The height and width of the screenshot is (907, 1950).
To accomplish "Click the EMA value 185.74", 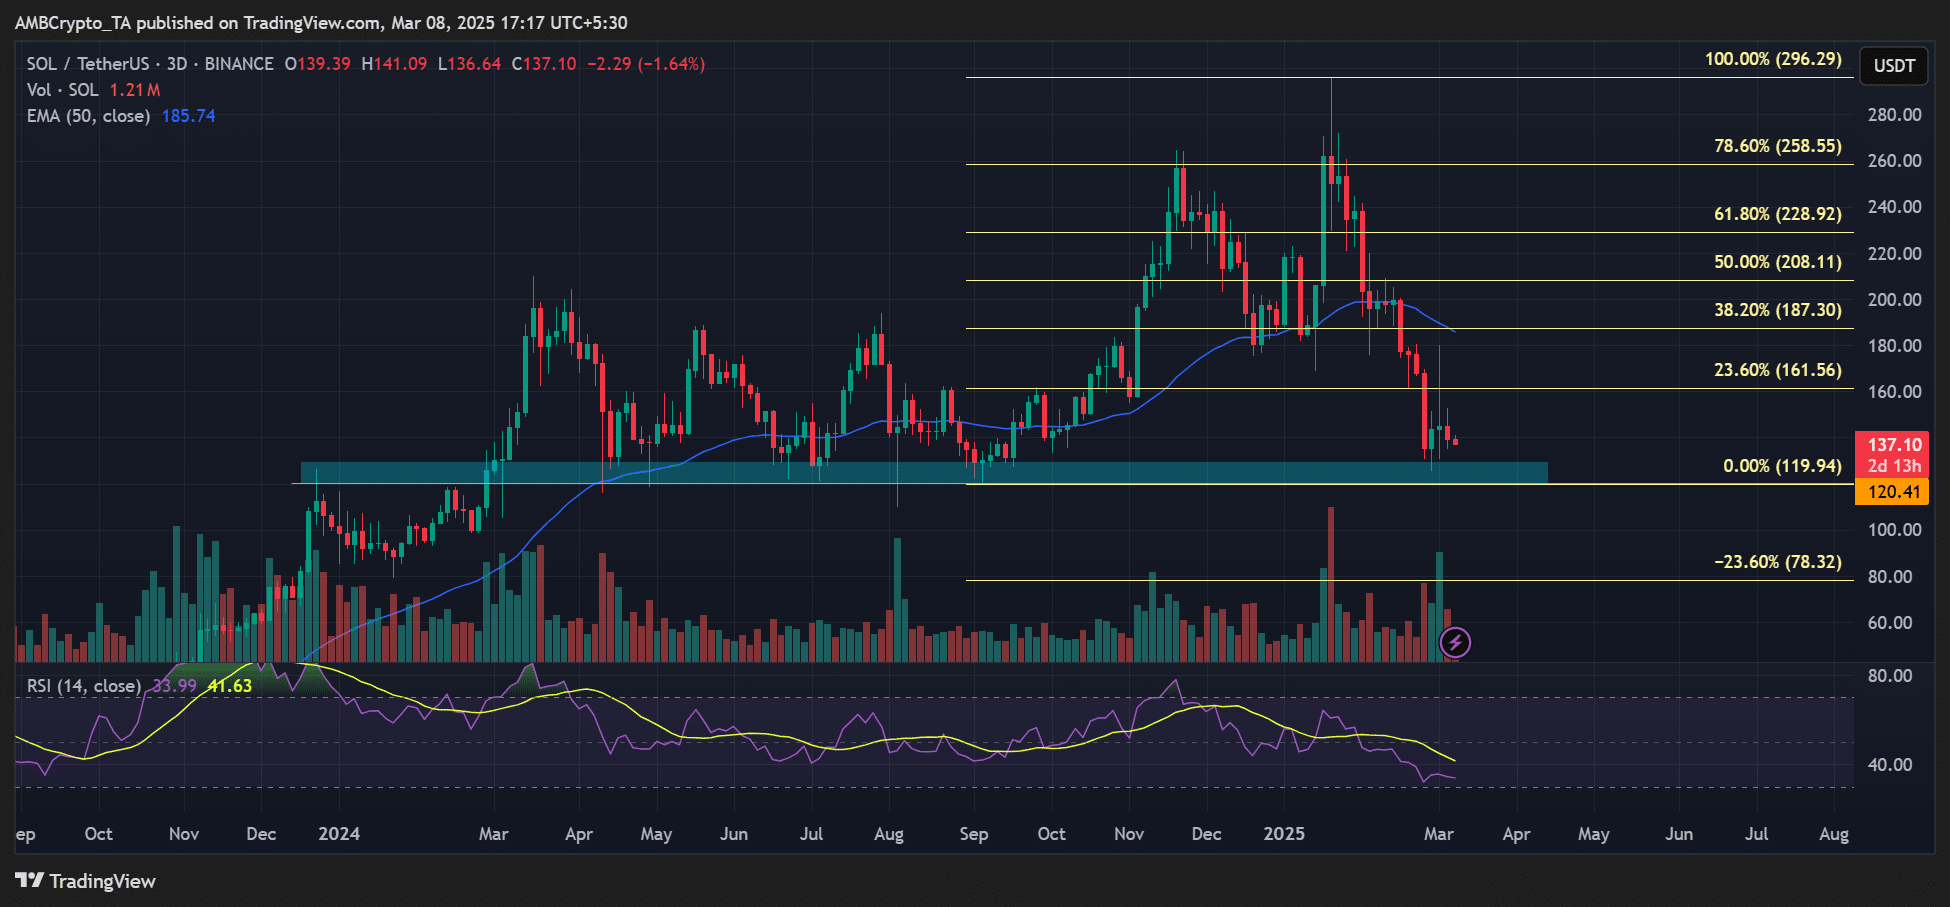I will [188, 116].
